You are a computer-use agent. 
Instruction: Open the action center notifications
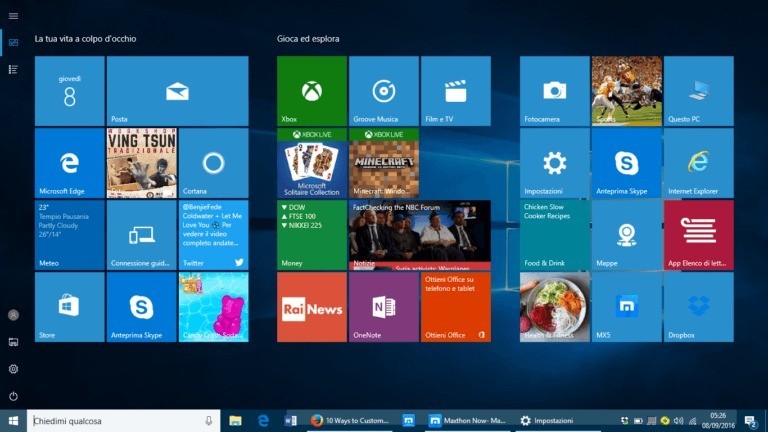[x=751, y=421]
